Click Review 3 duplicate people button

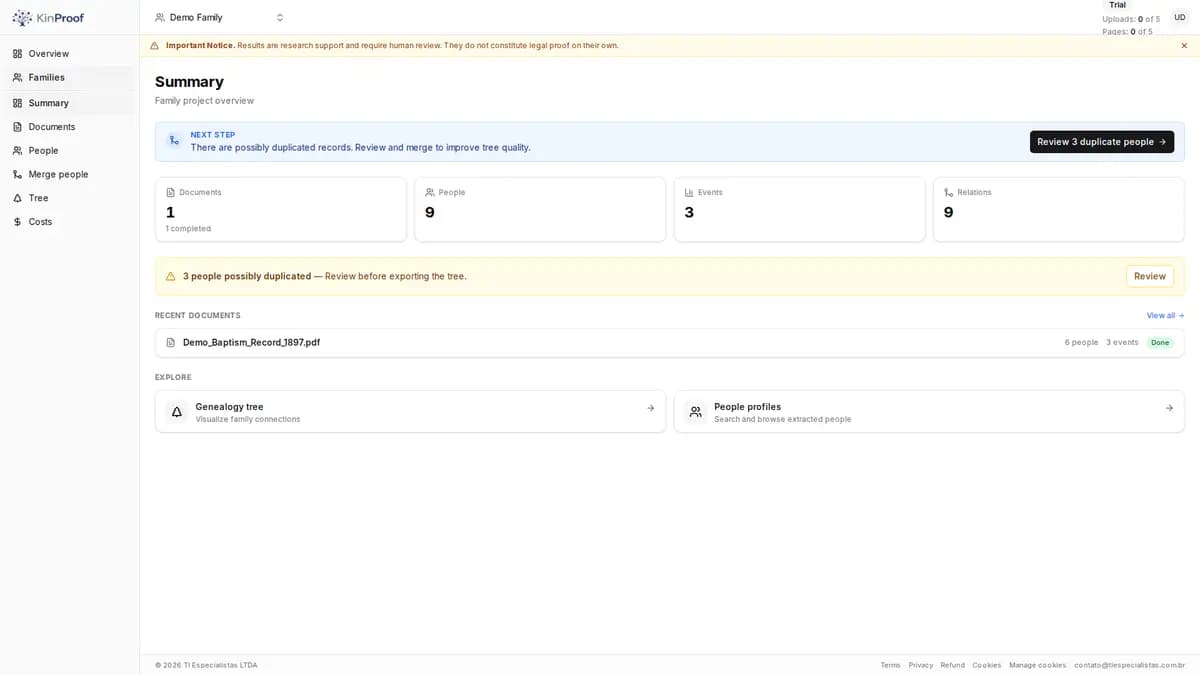[1102, 142]
